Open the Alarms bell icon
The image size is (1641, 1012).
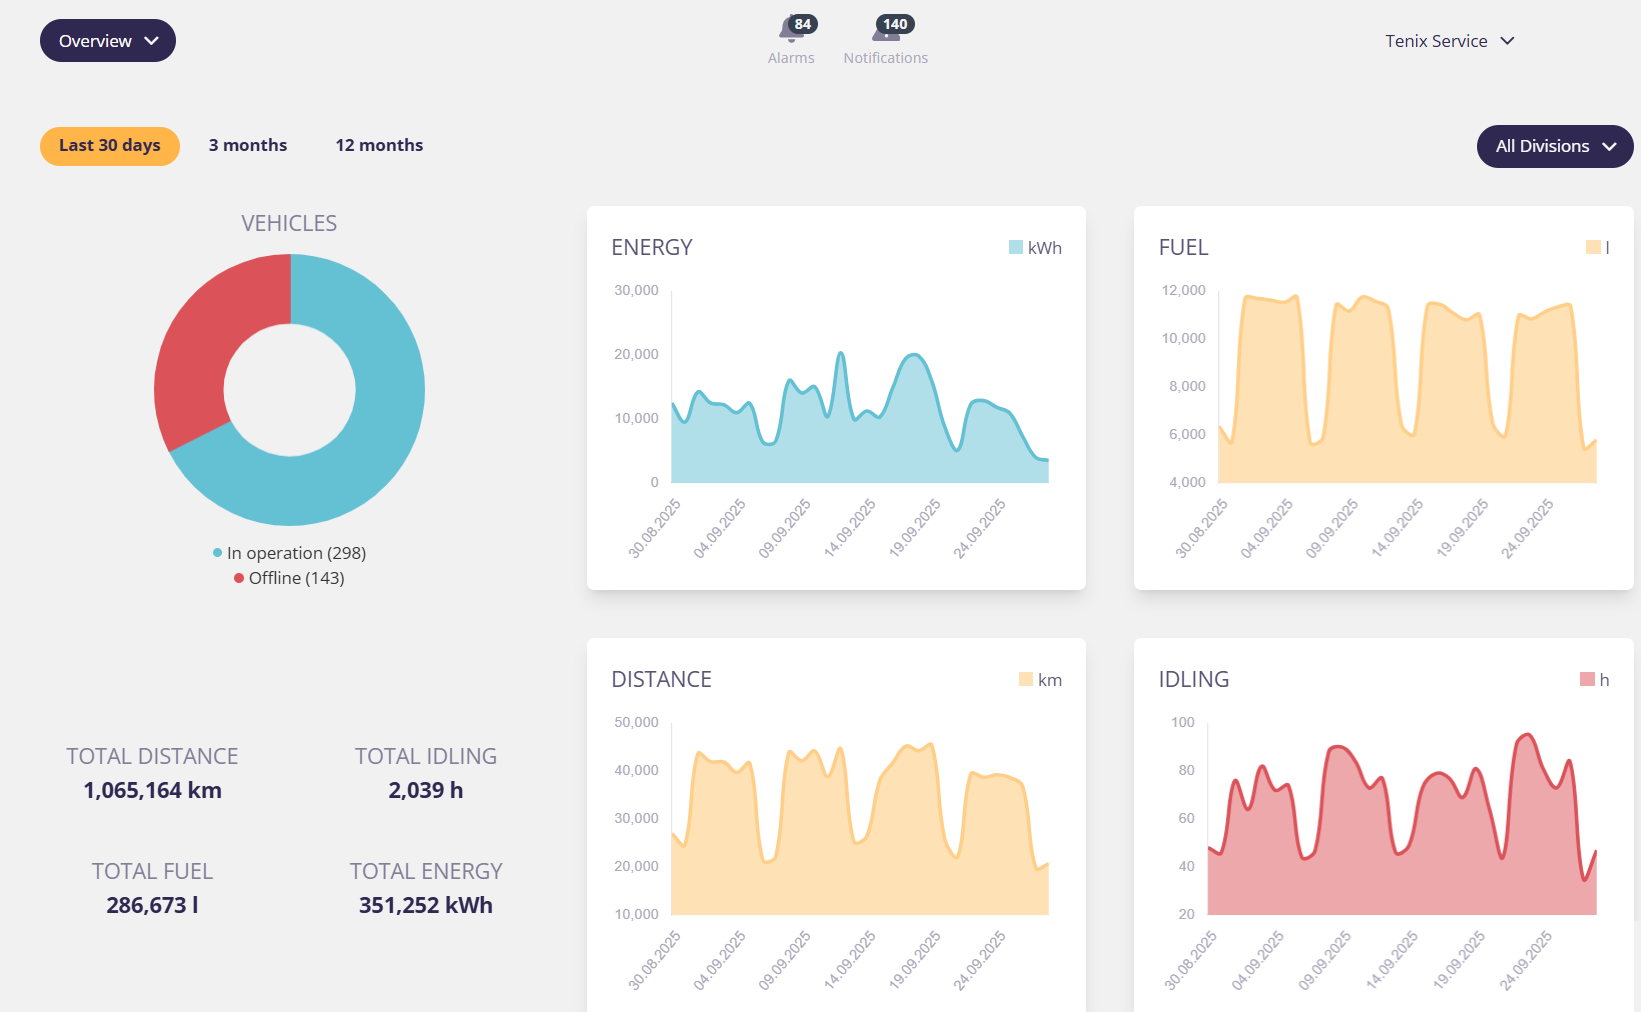[789, 33]
